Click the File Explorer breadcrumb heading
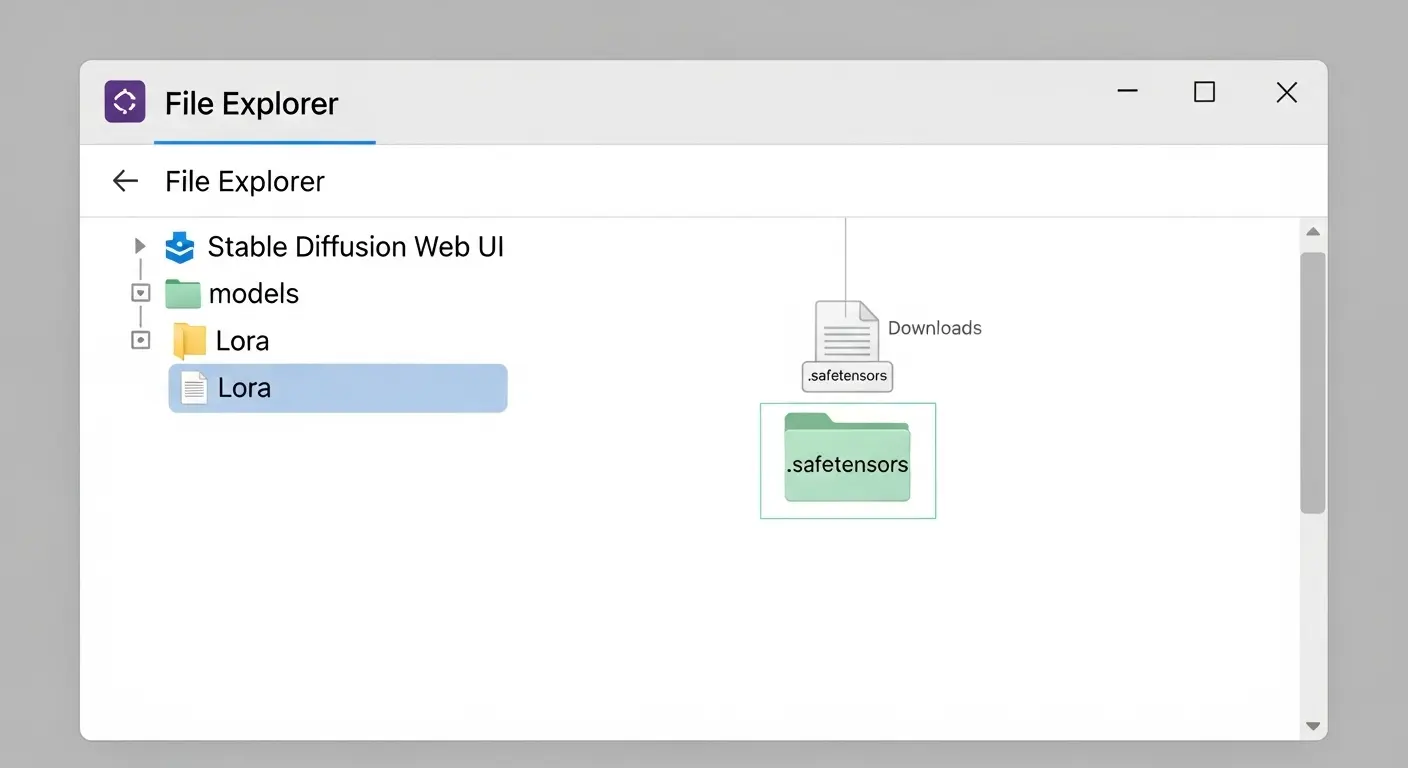Image resolution: width=1408 pixels, height=768 pixels. pos(245,181)
